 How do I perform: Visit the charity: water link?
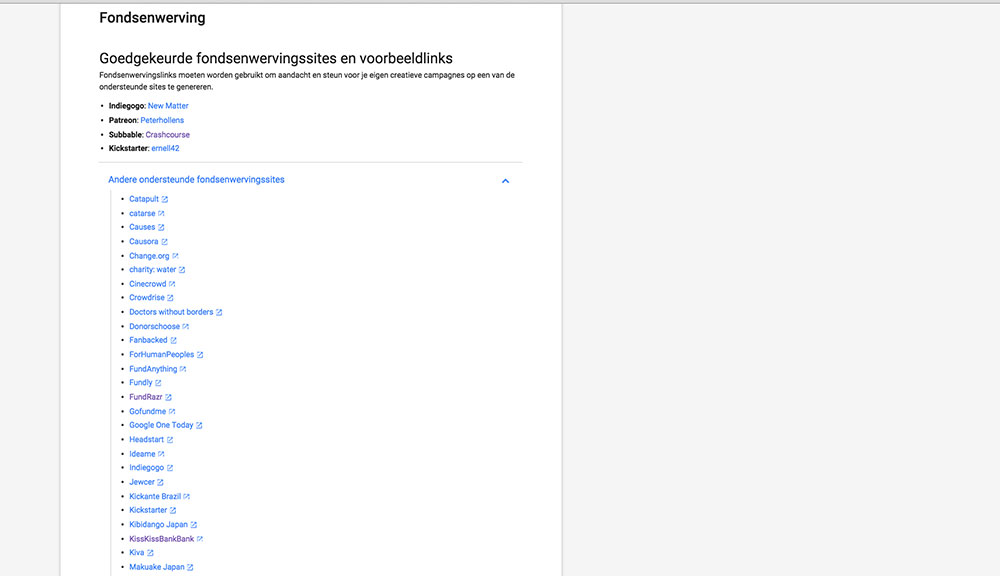tap(152, 270)
